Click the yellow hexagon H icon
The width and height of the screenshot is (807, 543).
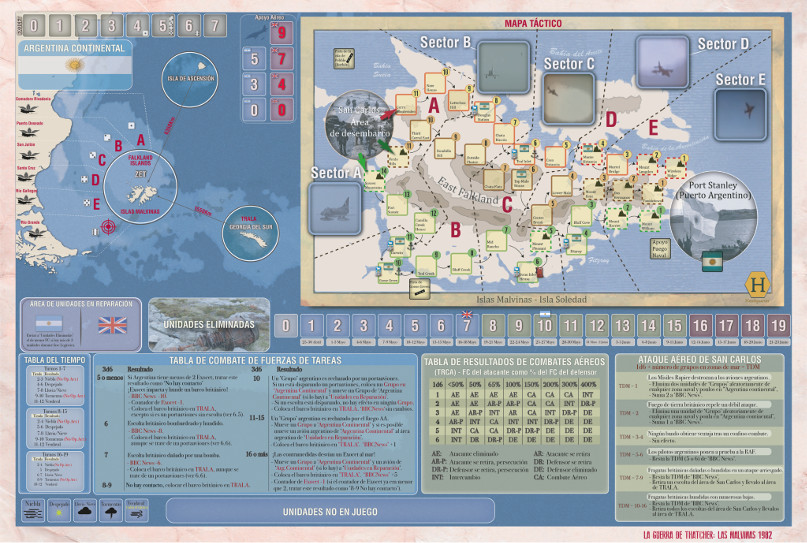coord(761,283)
